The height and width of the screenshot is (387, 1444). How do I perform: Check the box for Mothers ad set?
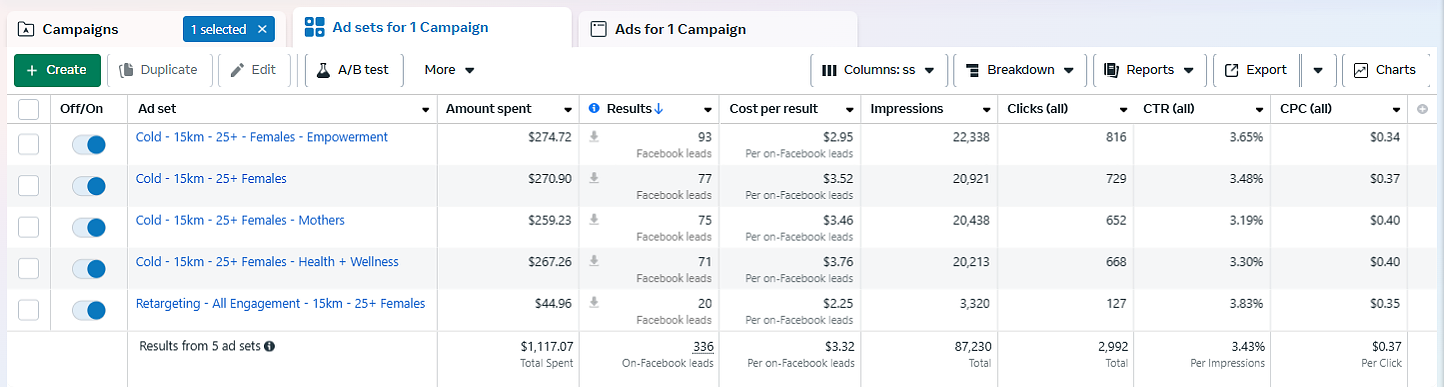29,227
